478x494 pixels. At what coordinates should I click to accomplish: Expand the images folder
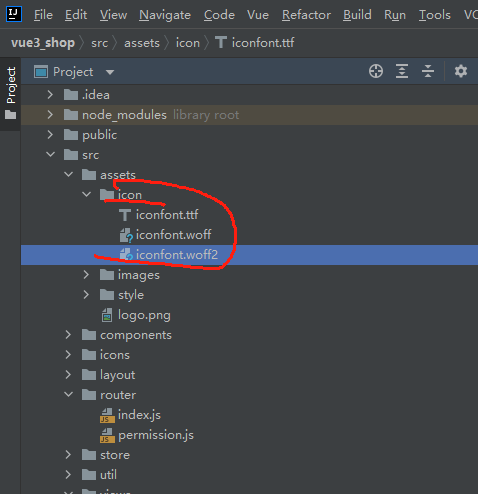[x=86, y=275]
